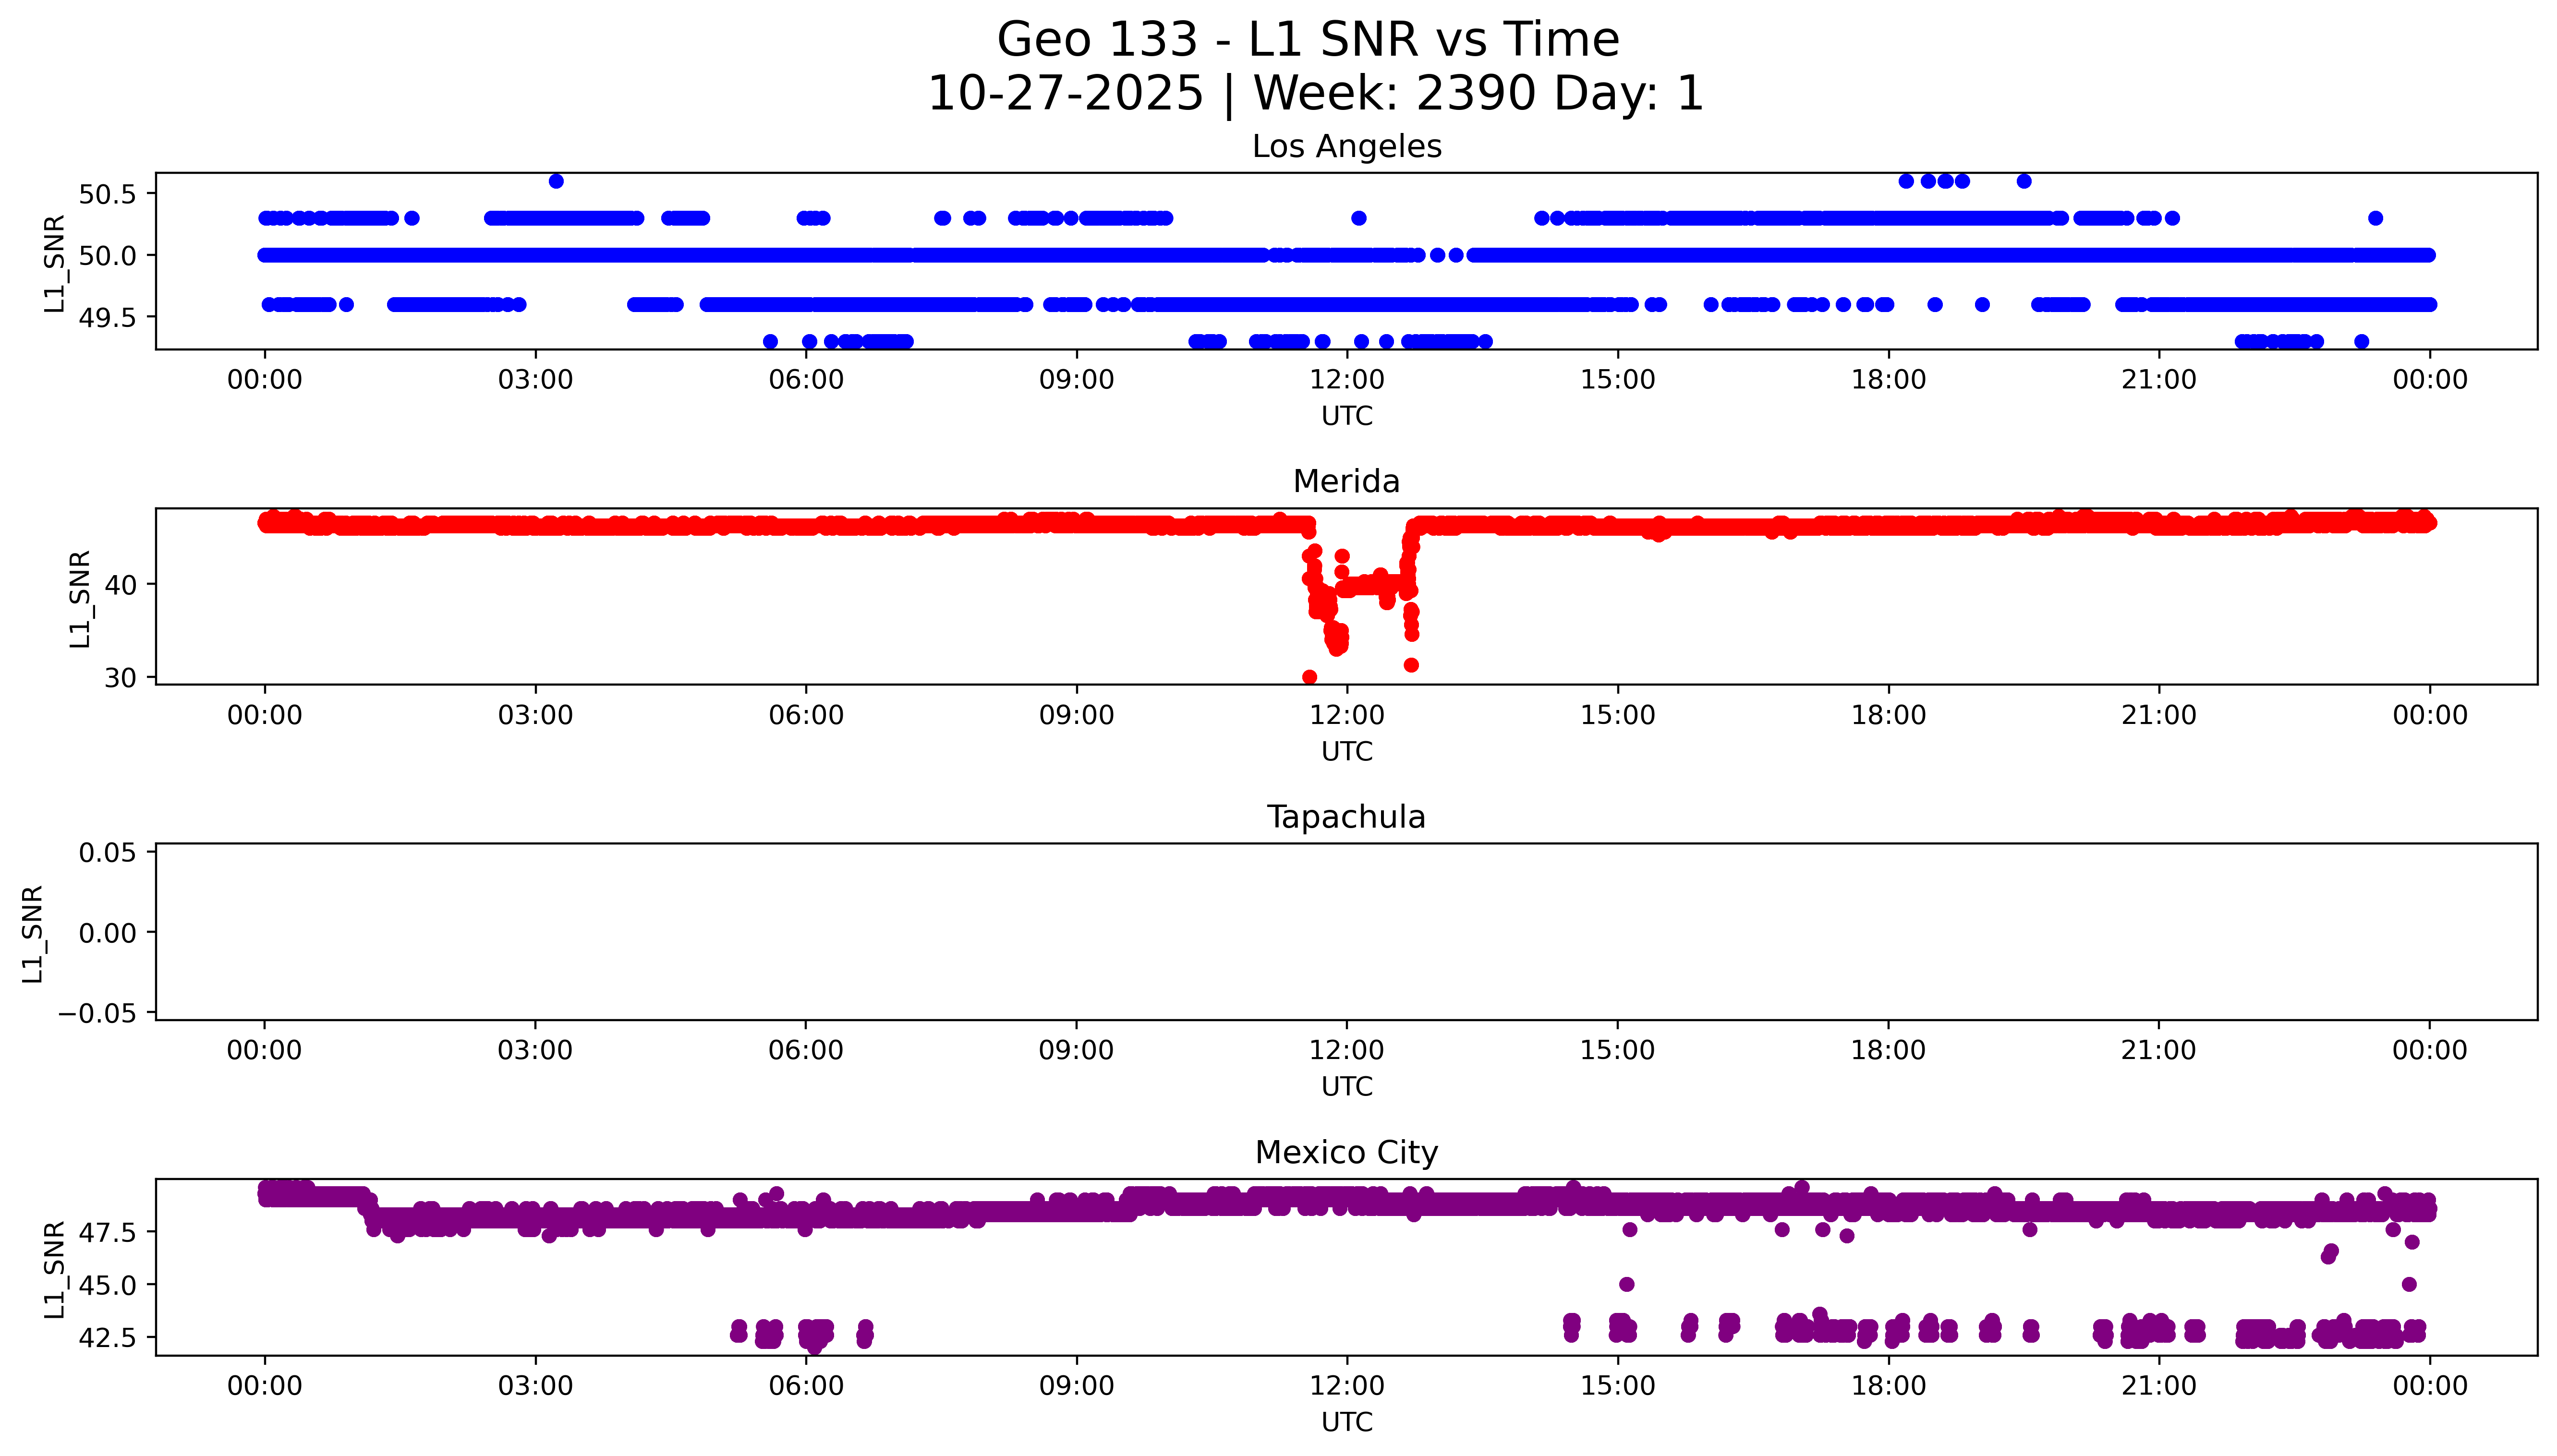The width and height of the screenshot is (2557, 1456).
Task: Click the 'Merida' subplot title
Action: click(x=1346, y=482)
